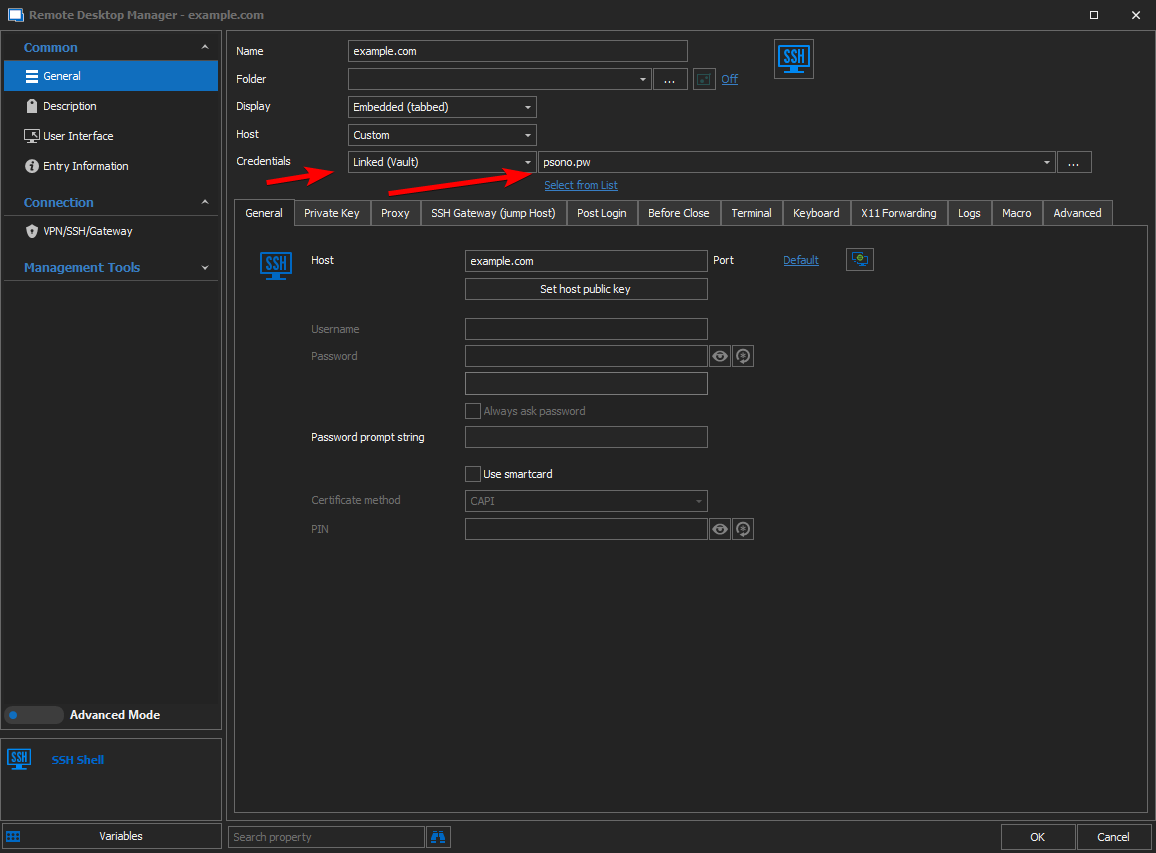
Task: Select the SSH Shell icon in bottom panel
Action: tap(19, 759)
